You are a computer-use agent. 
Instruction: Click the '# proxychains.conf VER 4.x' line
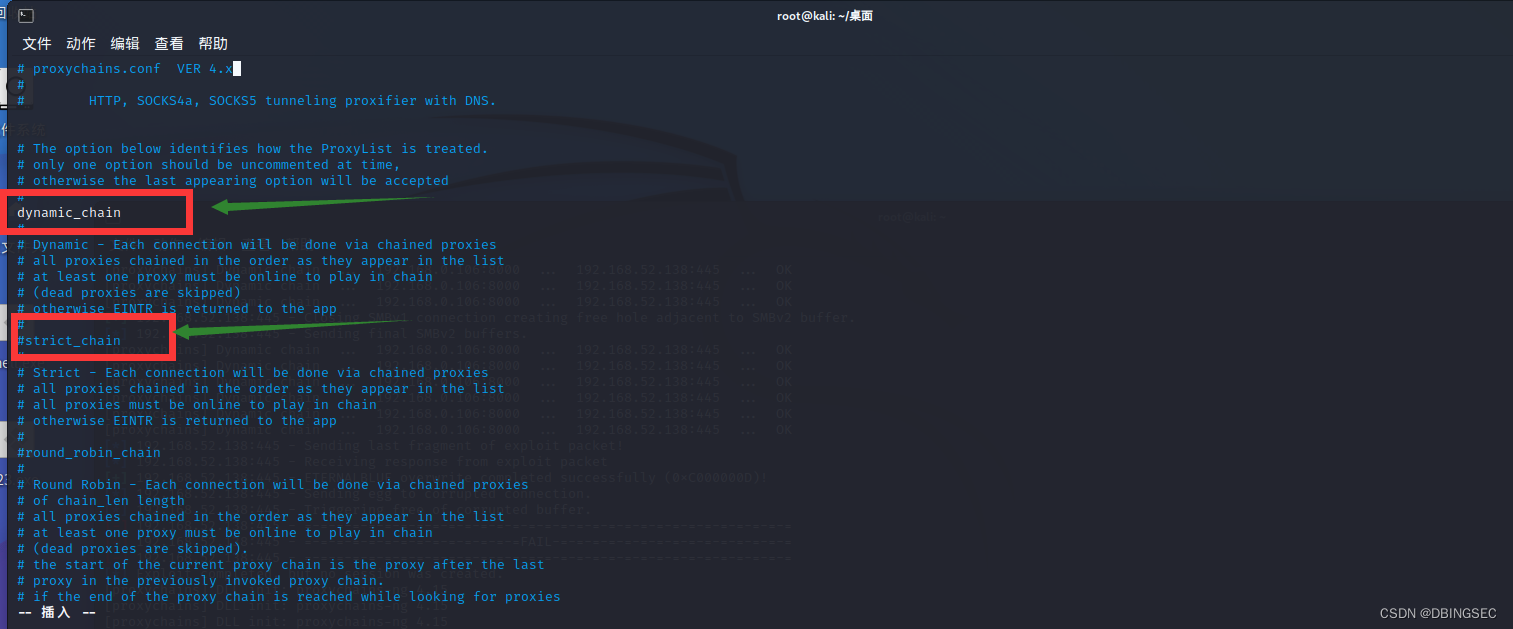[125, 69]
